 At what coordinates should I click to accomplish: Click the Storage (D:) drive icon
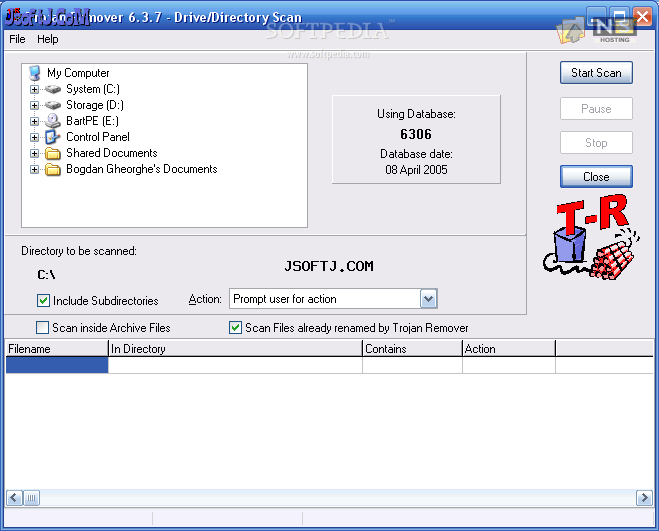click(53, 105)
